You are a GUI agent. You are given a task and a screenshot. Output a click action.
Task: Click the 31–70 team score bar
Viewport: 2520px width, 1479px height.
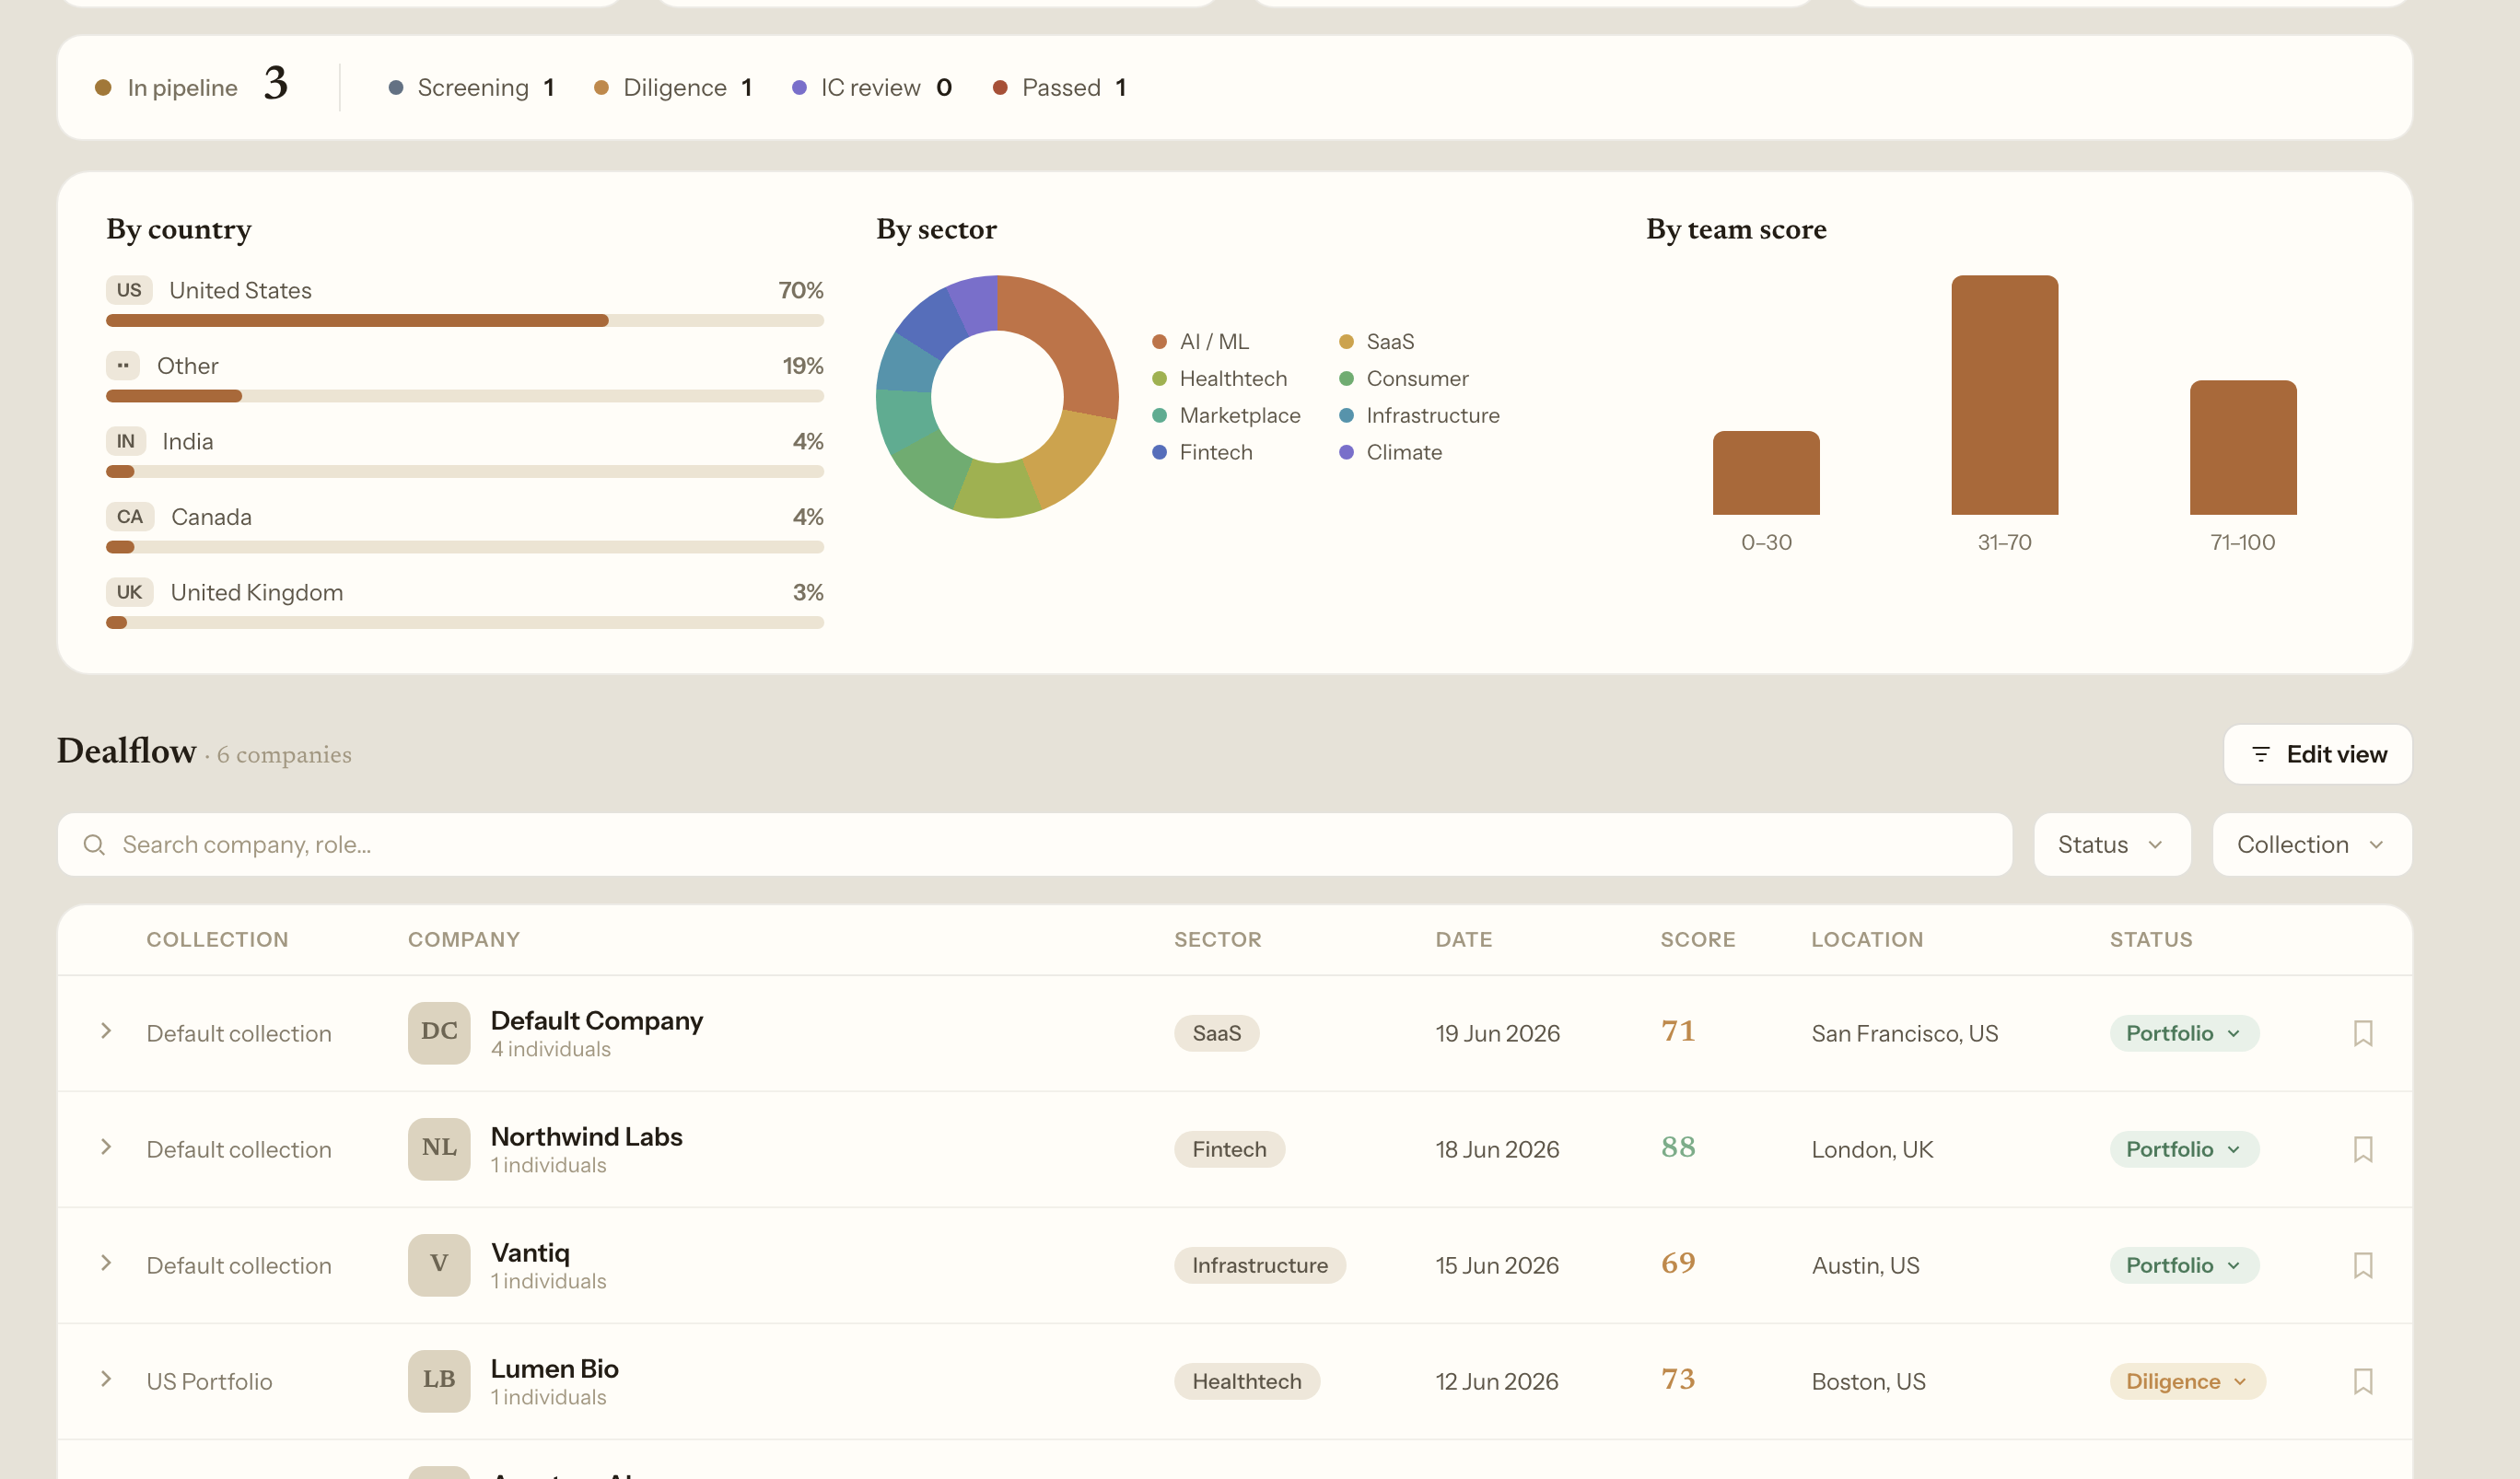click(x=2004, y=395)
